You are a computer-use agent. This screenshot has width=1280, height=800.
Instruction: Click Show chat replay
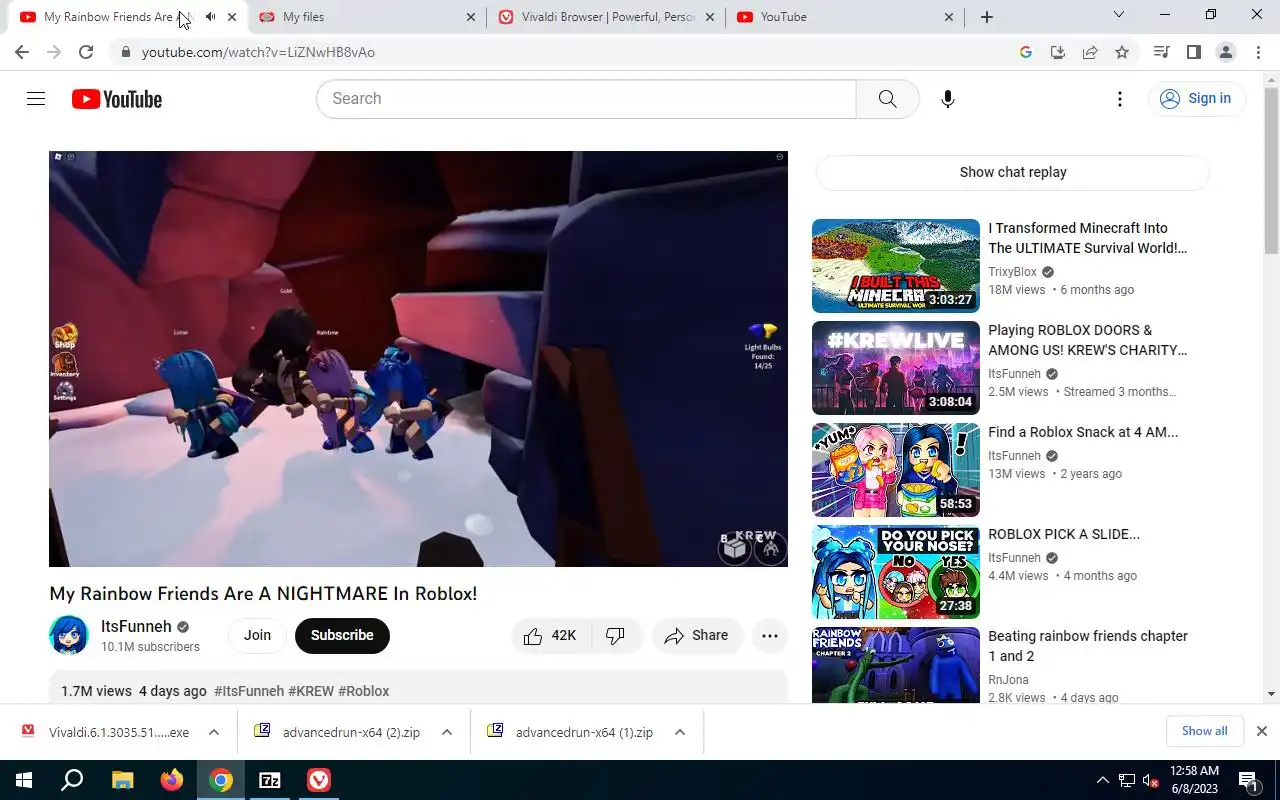click(x=1013, y=172)
